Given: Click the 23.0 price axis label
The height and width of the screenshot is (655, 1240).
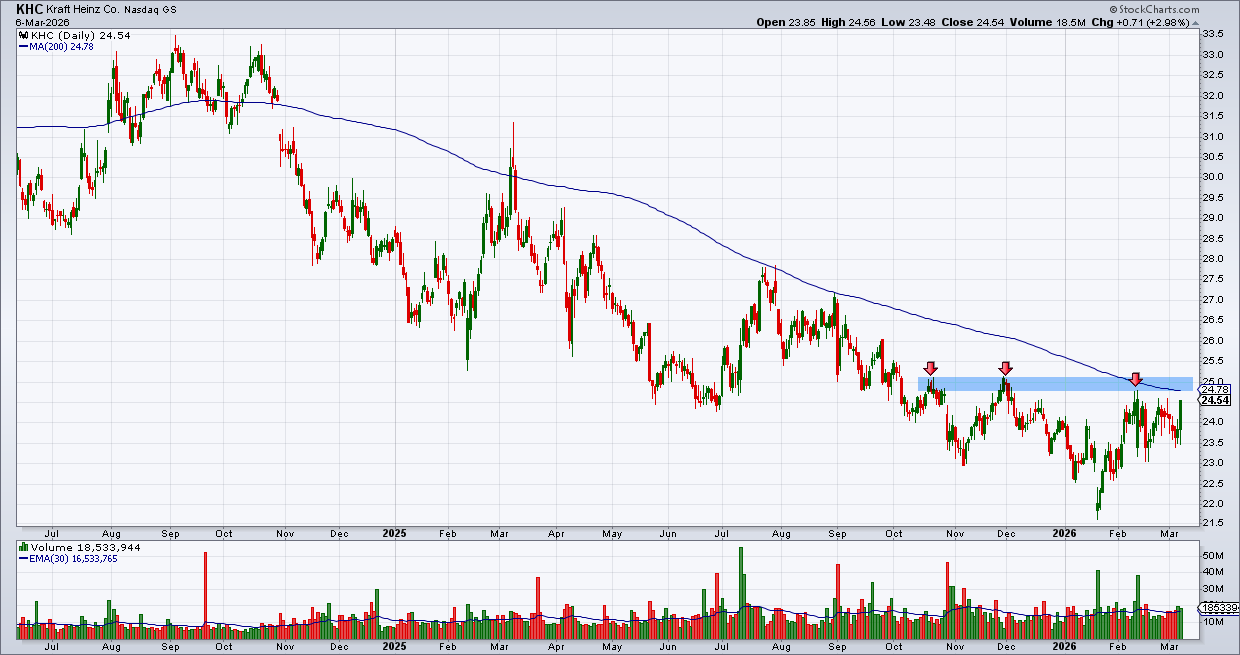Looking at the screenshot, I should coord(1211,463).
